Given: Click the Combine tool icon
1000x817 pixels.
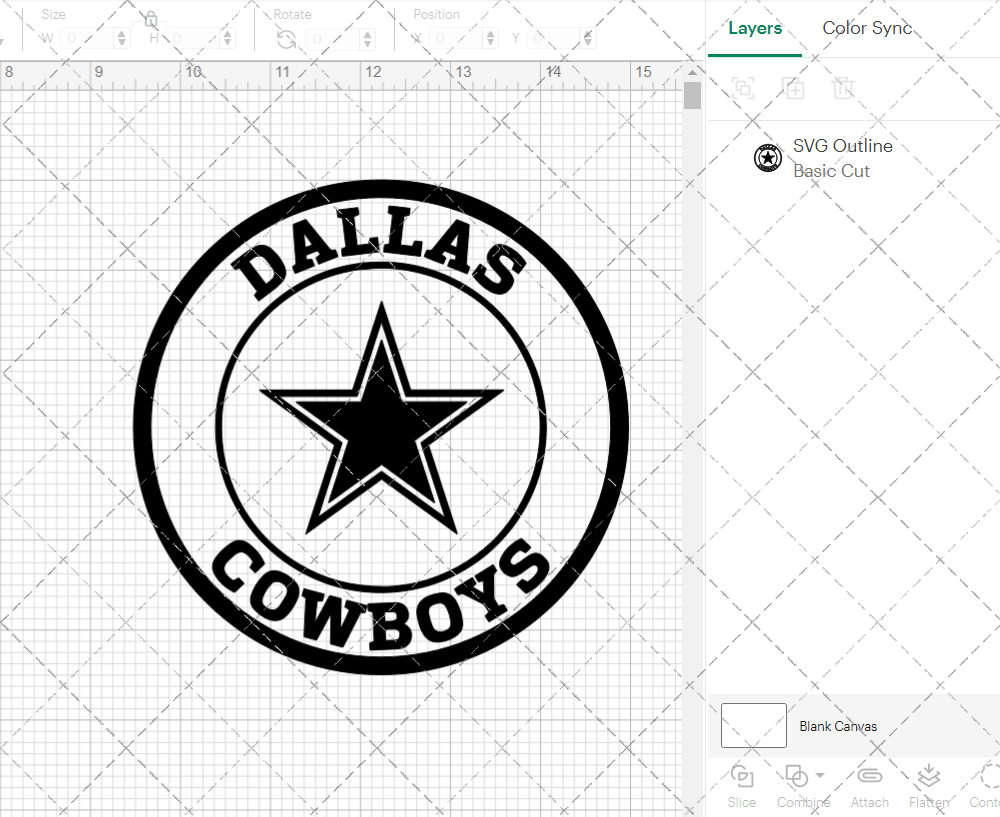Looking at the screenshot, I should pyautogui.click(x=797, y=776).
